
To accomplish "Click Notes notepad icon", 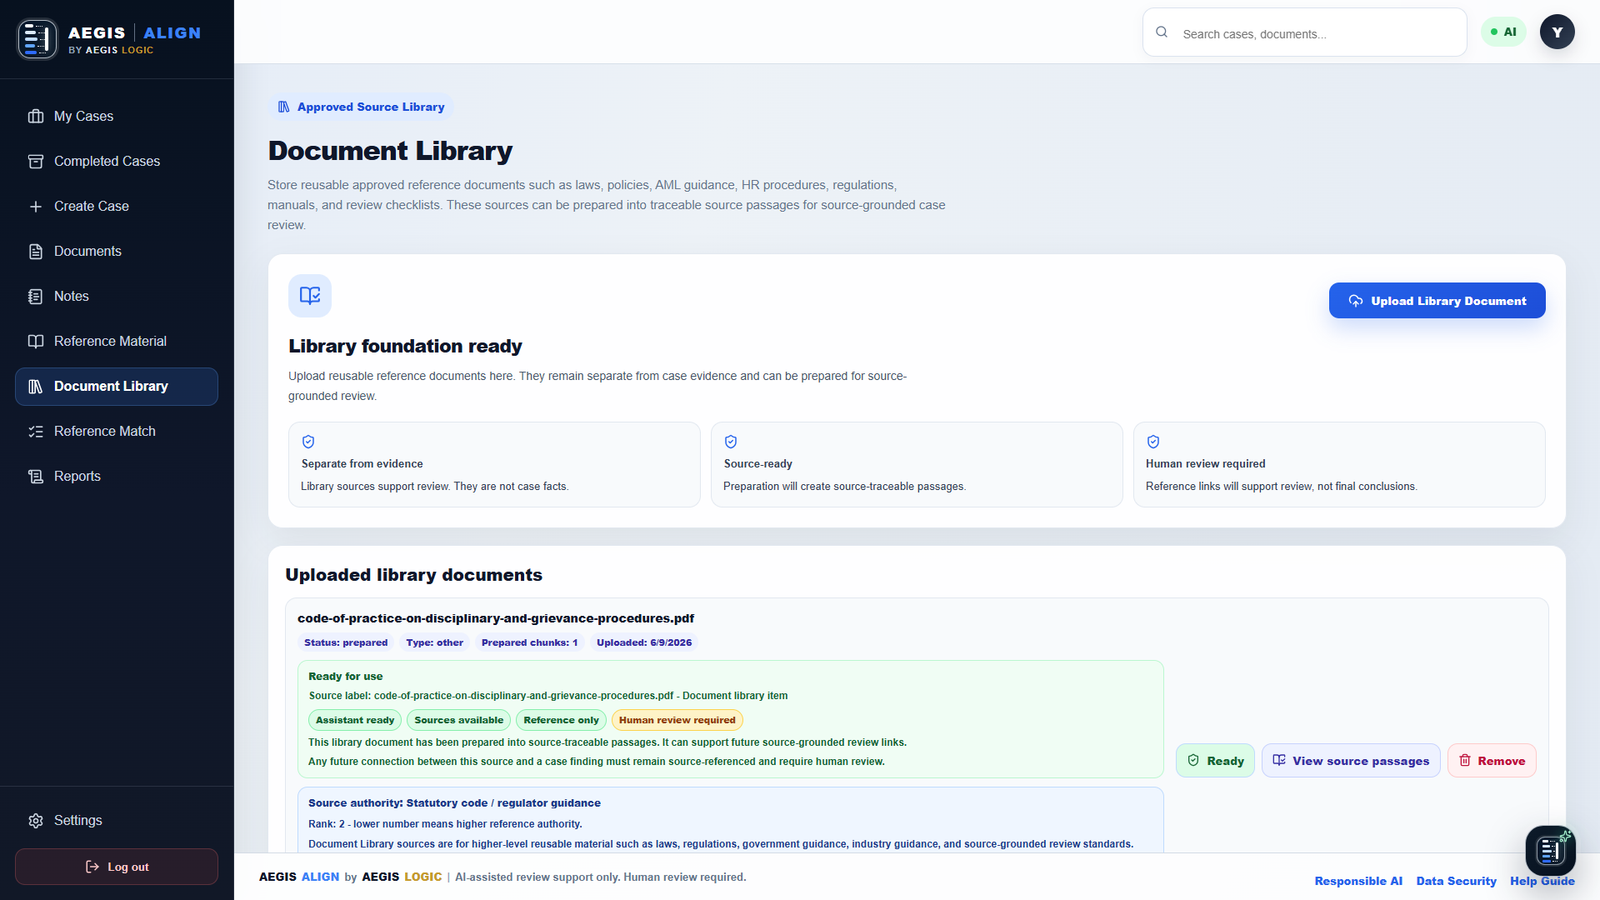I will pyautogui.click(x=36, y=296).
